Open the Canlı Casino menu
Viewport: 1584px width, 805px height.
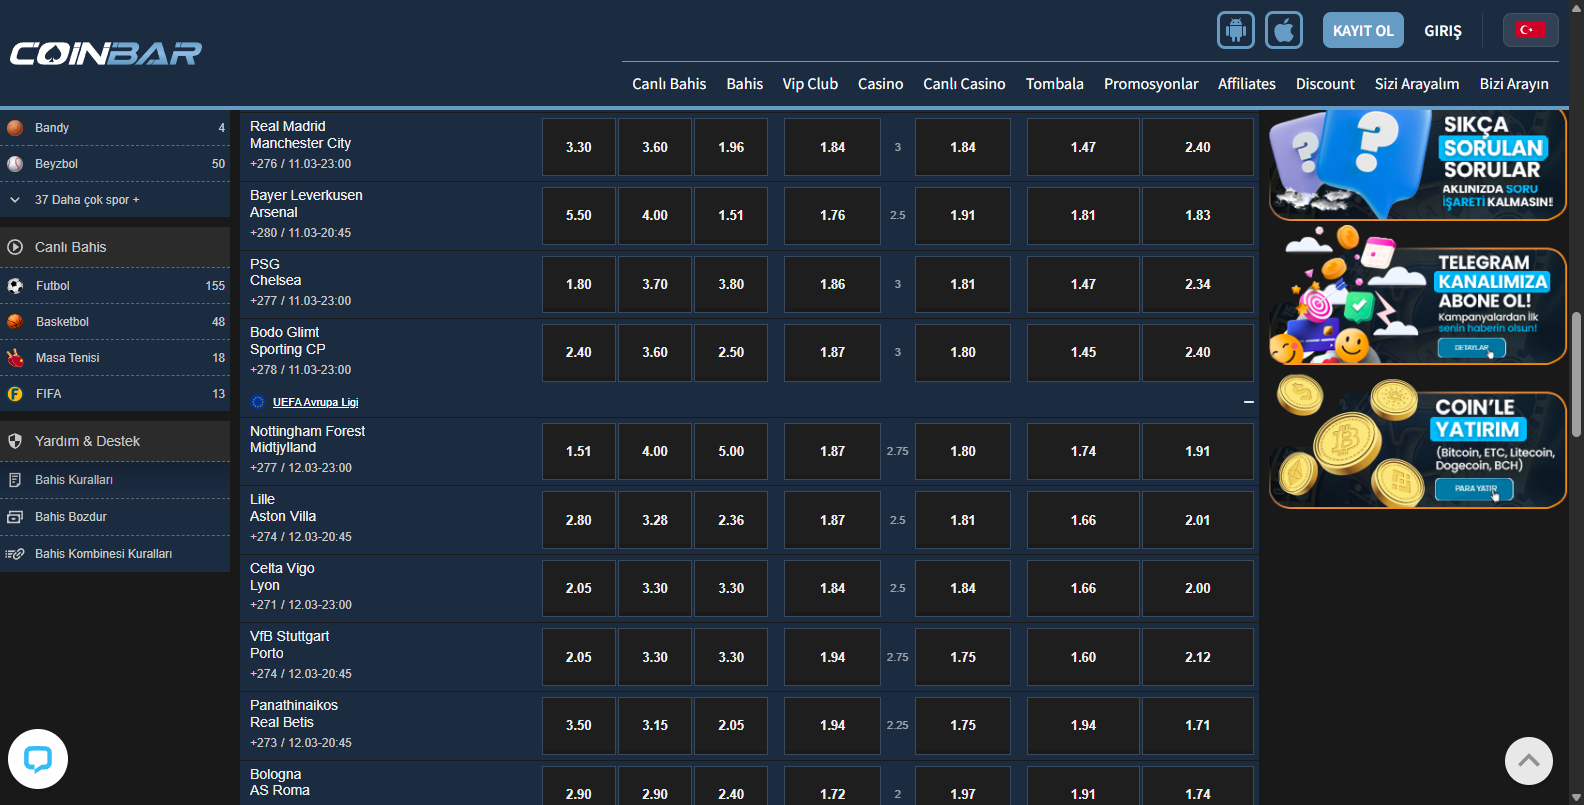point(964,84)
